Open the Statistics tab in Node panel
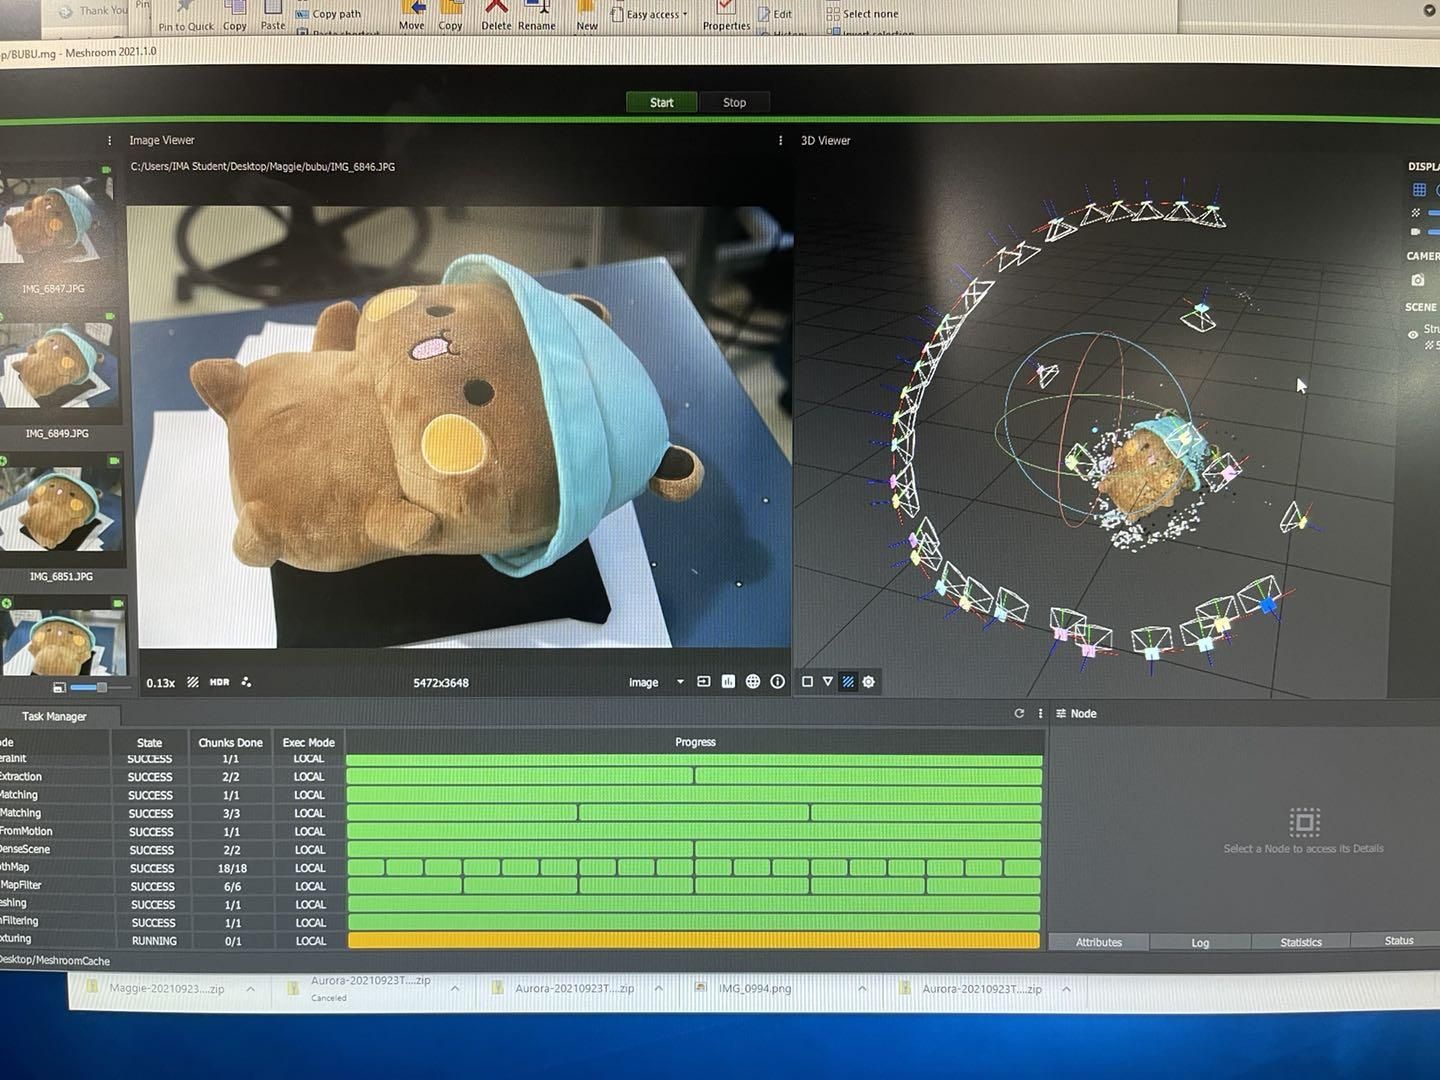This screenshot has width=1440, height=1080. tap(1301, 942)
